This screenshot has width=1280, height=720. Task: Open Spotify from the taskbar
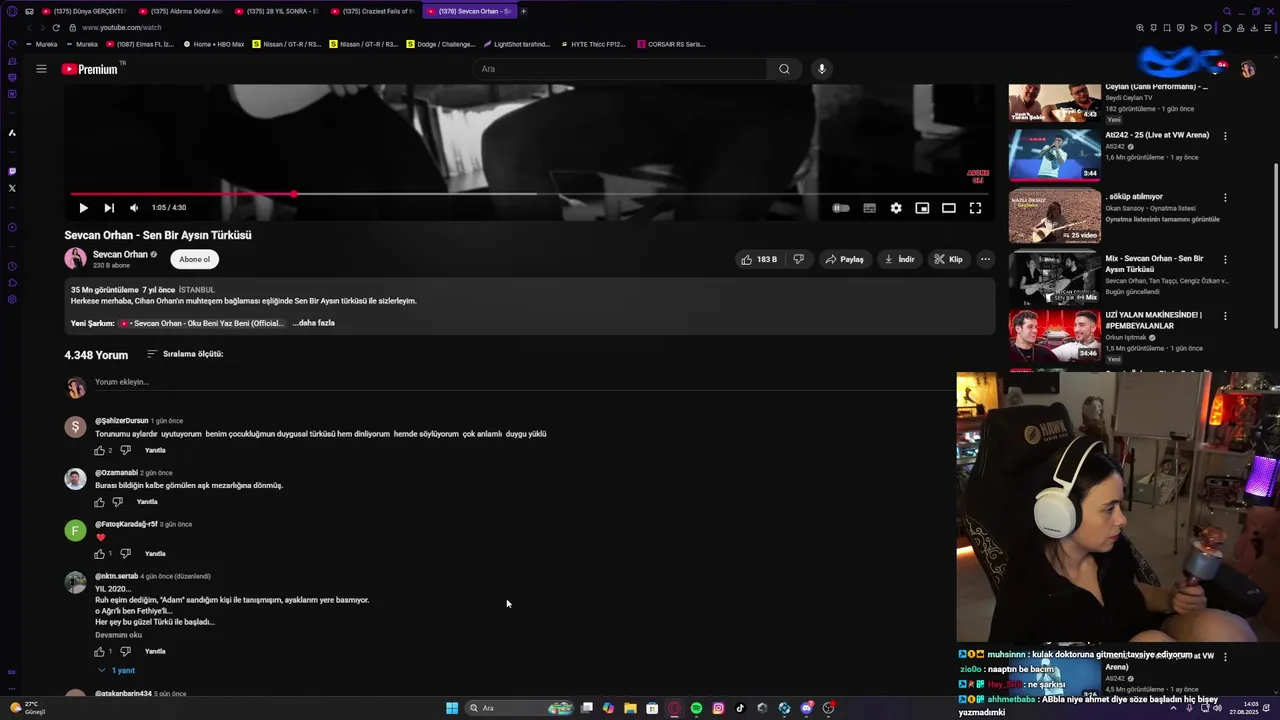click(x=696, y=708)
